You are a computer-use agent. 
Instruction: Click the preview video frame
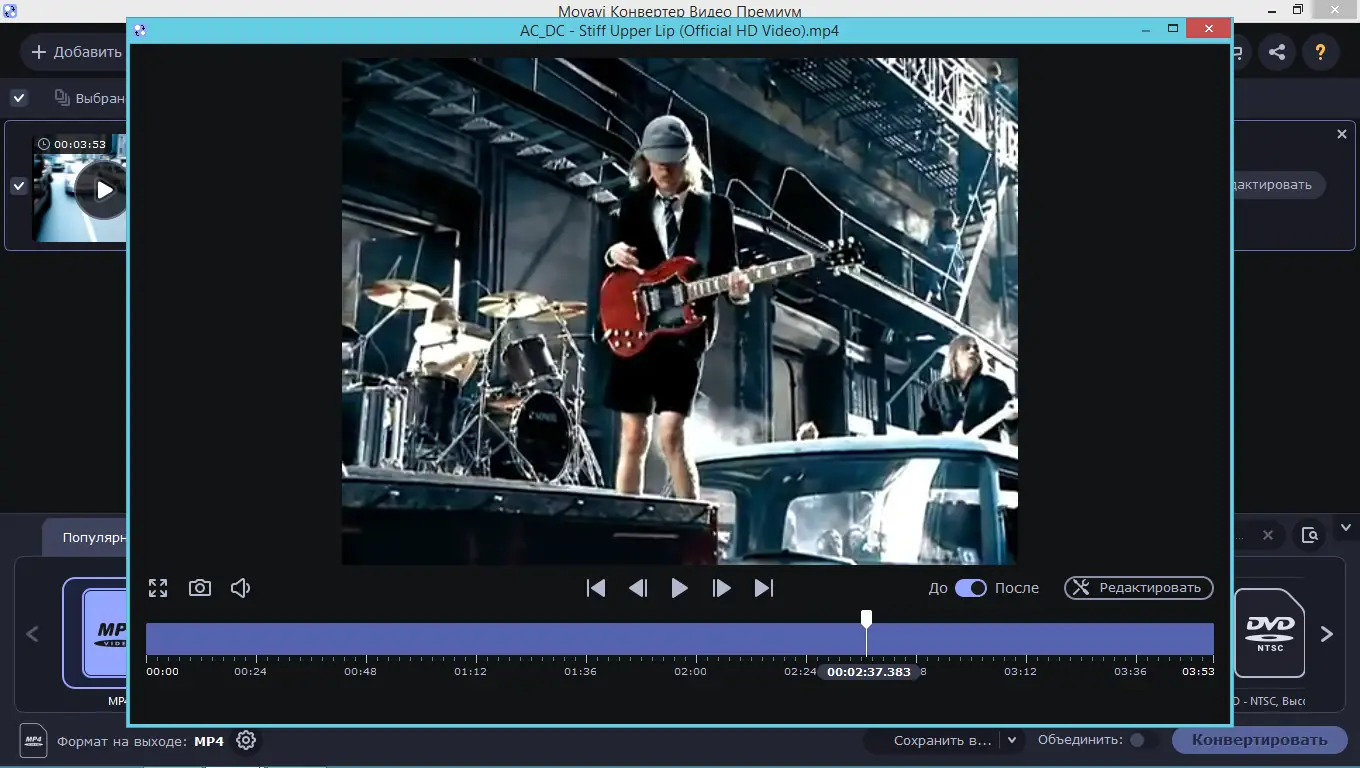(680, 311)
